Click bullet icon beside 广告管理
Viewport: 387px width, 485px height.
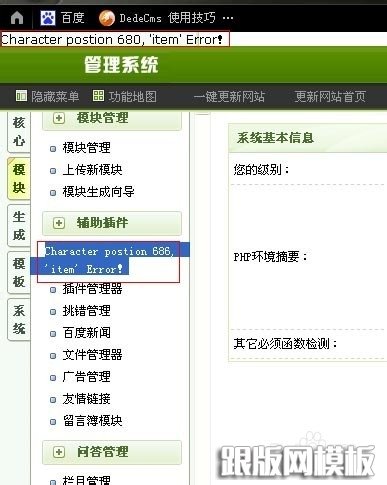[x=53, y=378]
